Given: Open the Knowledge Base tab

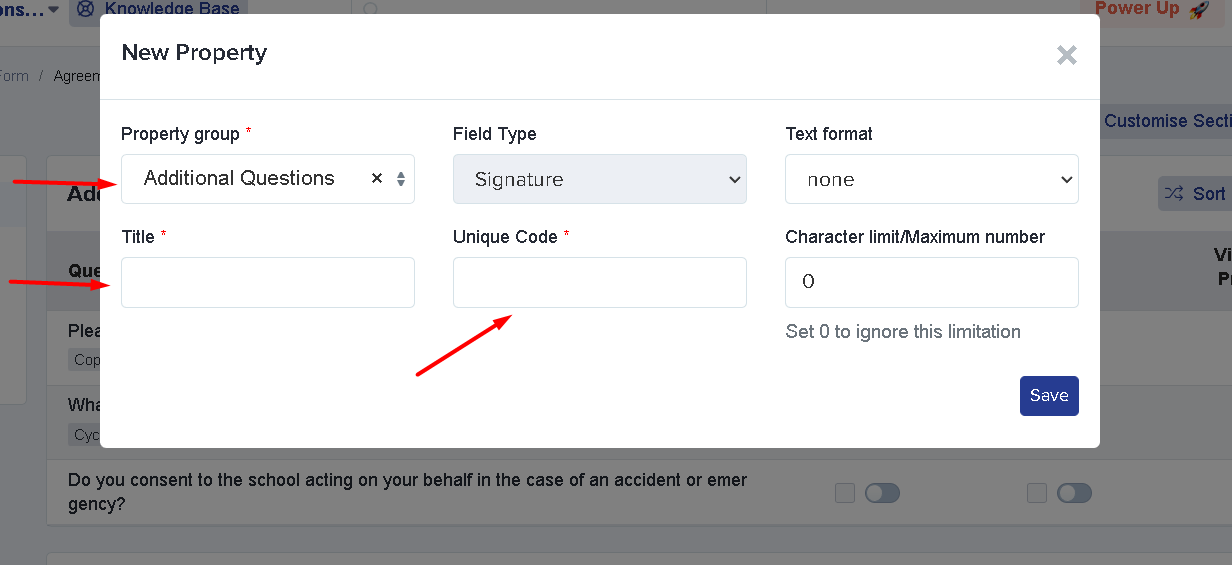Looking at the screenshot, I should [x=158, y=9].
